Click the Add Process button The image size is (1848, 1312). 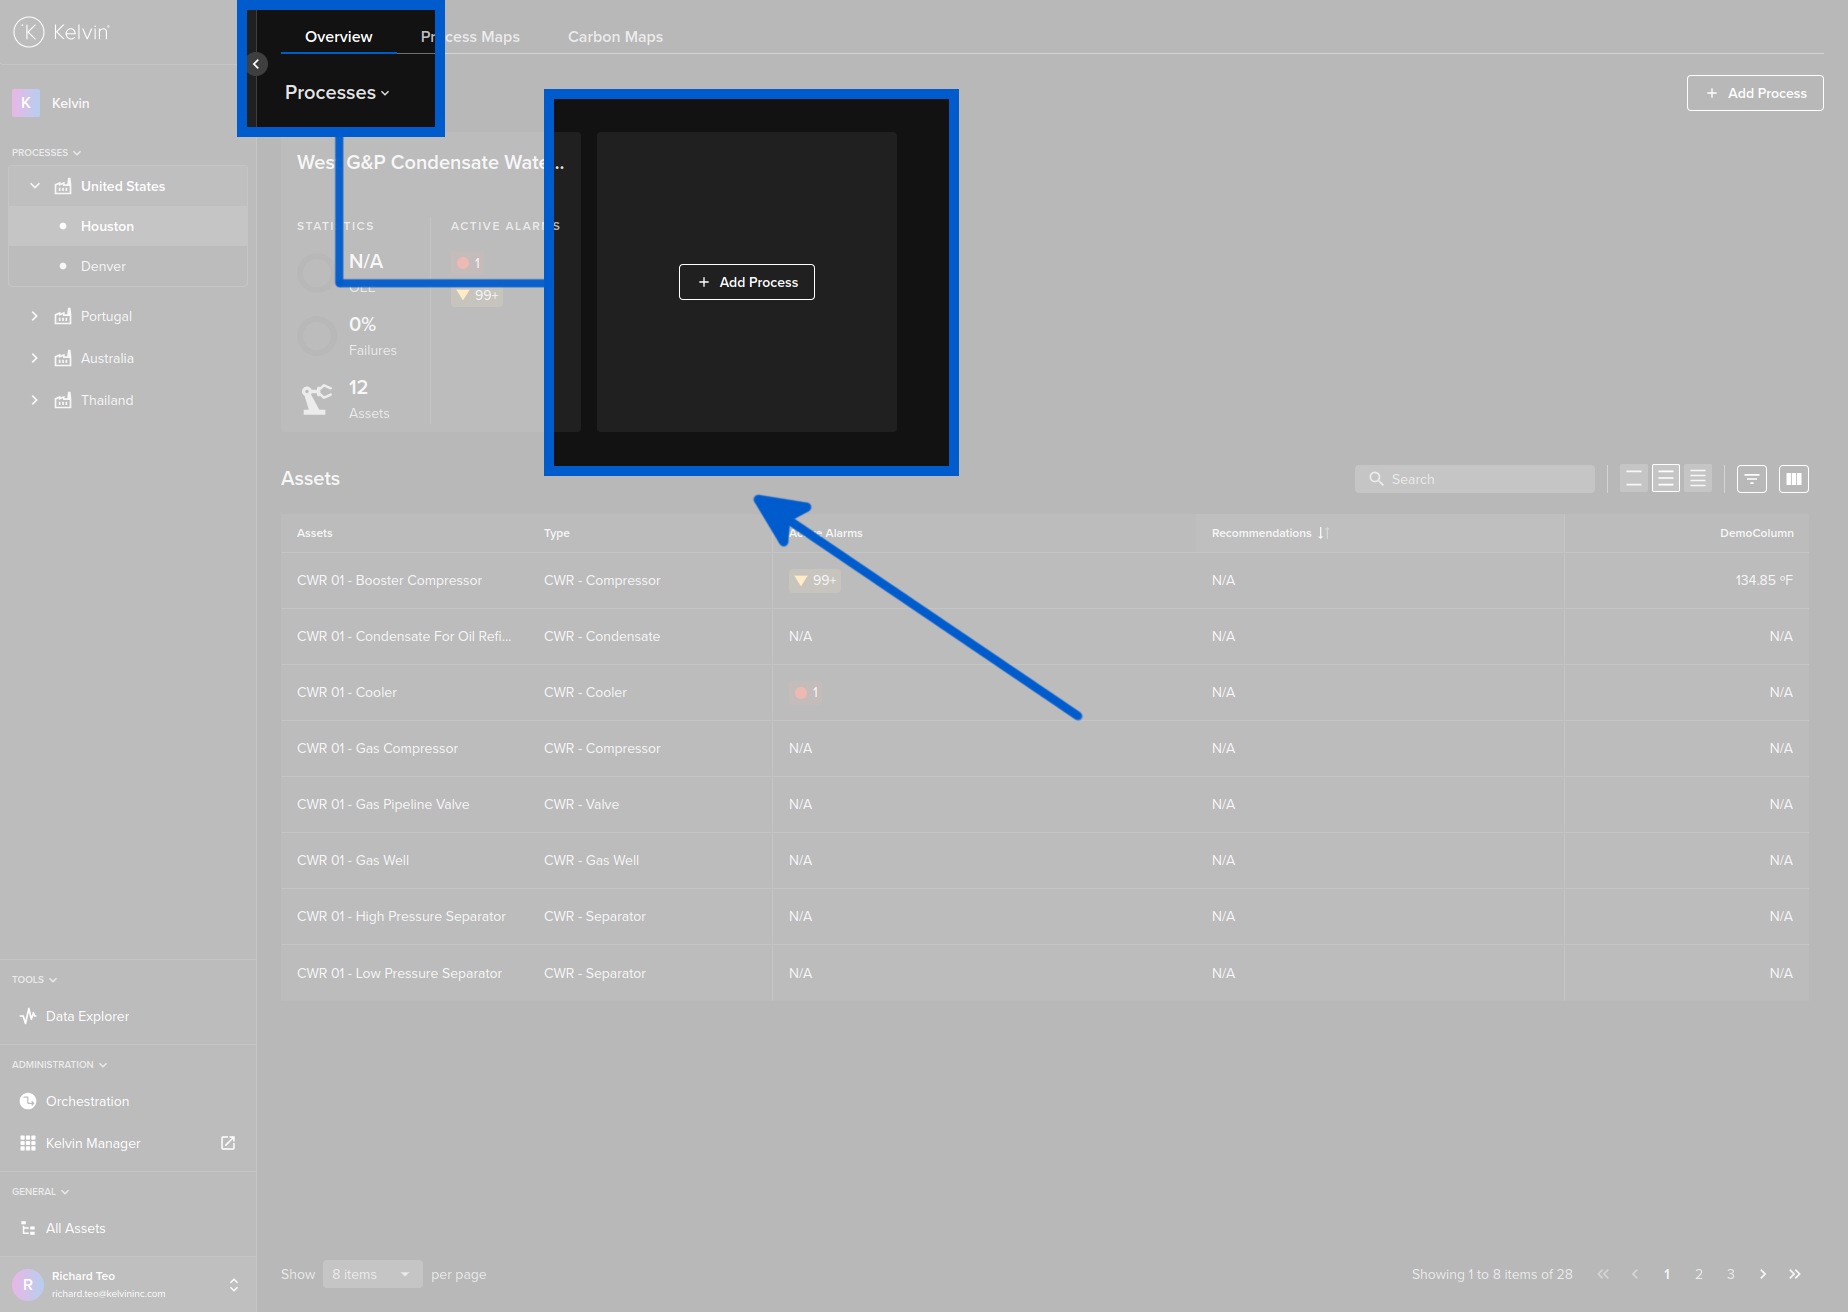point(1754,93)
